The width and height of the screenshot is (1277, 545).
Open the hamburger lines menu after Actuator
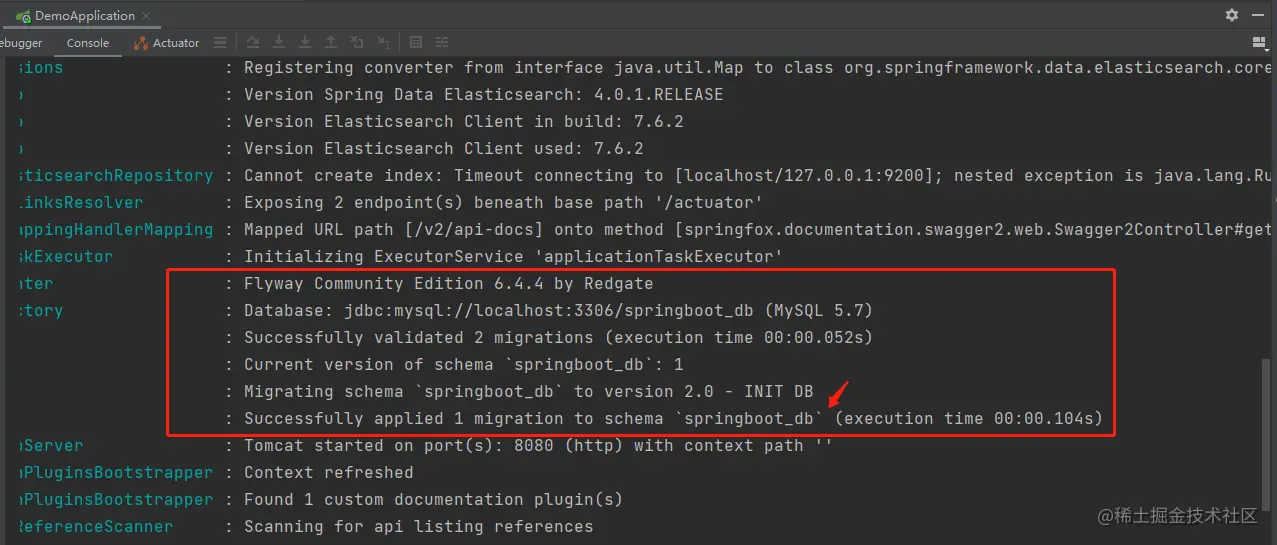point(222,43)
